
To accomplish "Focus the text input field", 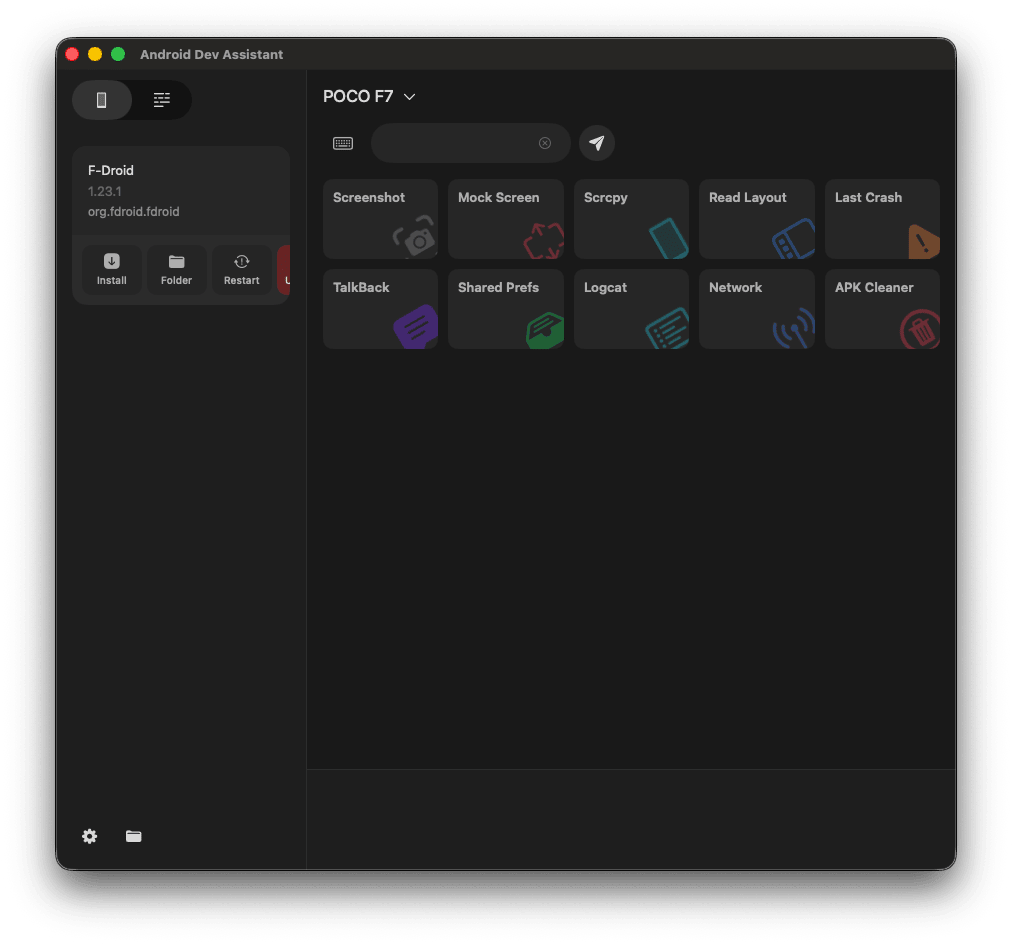I will [x=471, y=143].
